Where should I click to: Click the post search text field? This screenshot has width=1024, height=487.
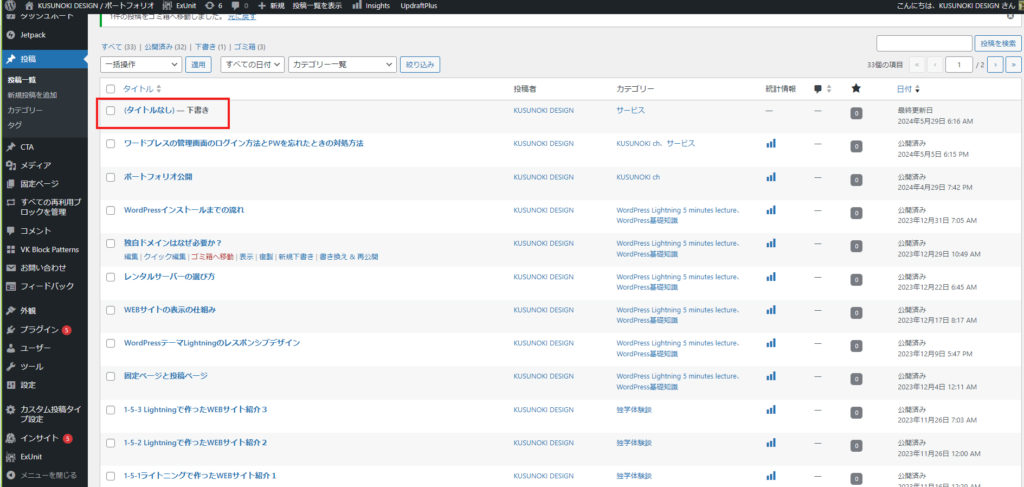point(923,44)
